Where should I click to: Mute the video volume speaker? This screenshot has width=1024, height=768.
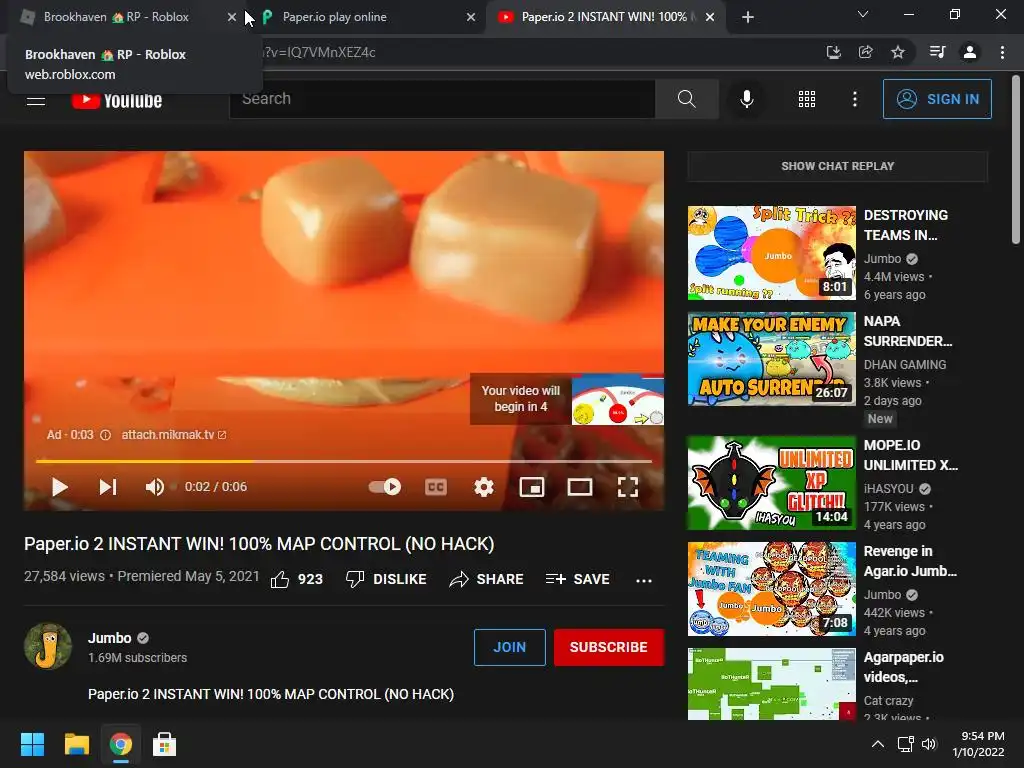(x=155, y=487)
